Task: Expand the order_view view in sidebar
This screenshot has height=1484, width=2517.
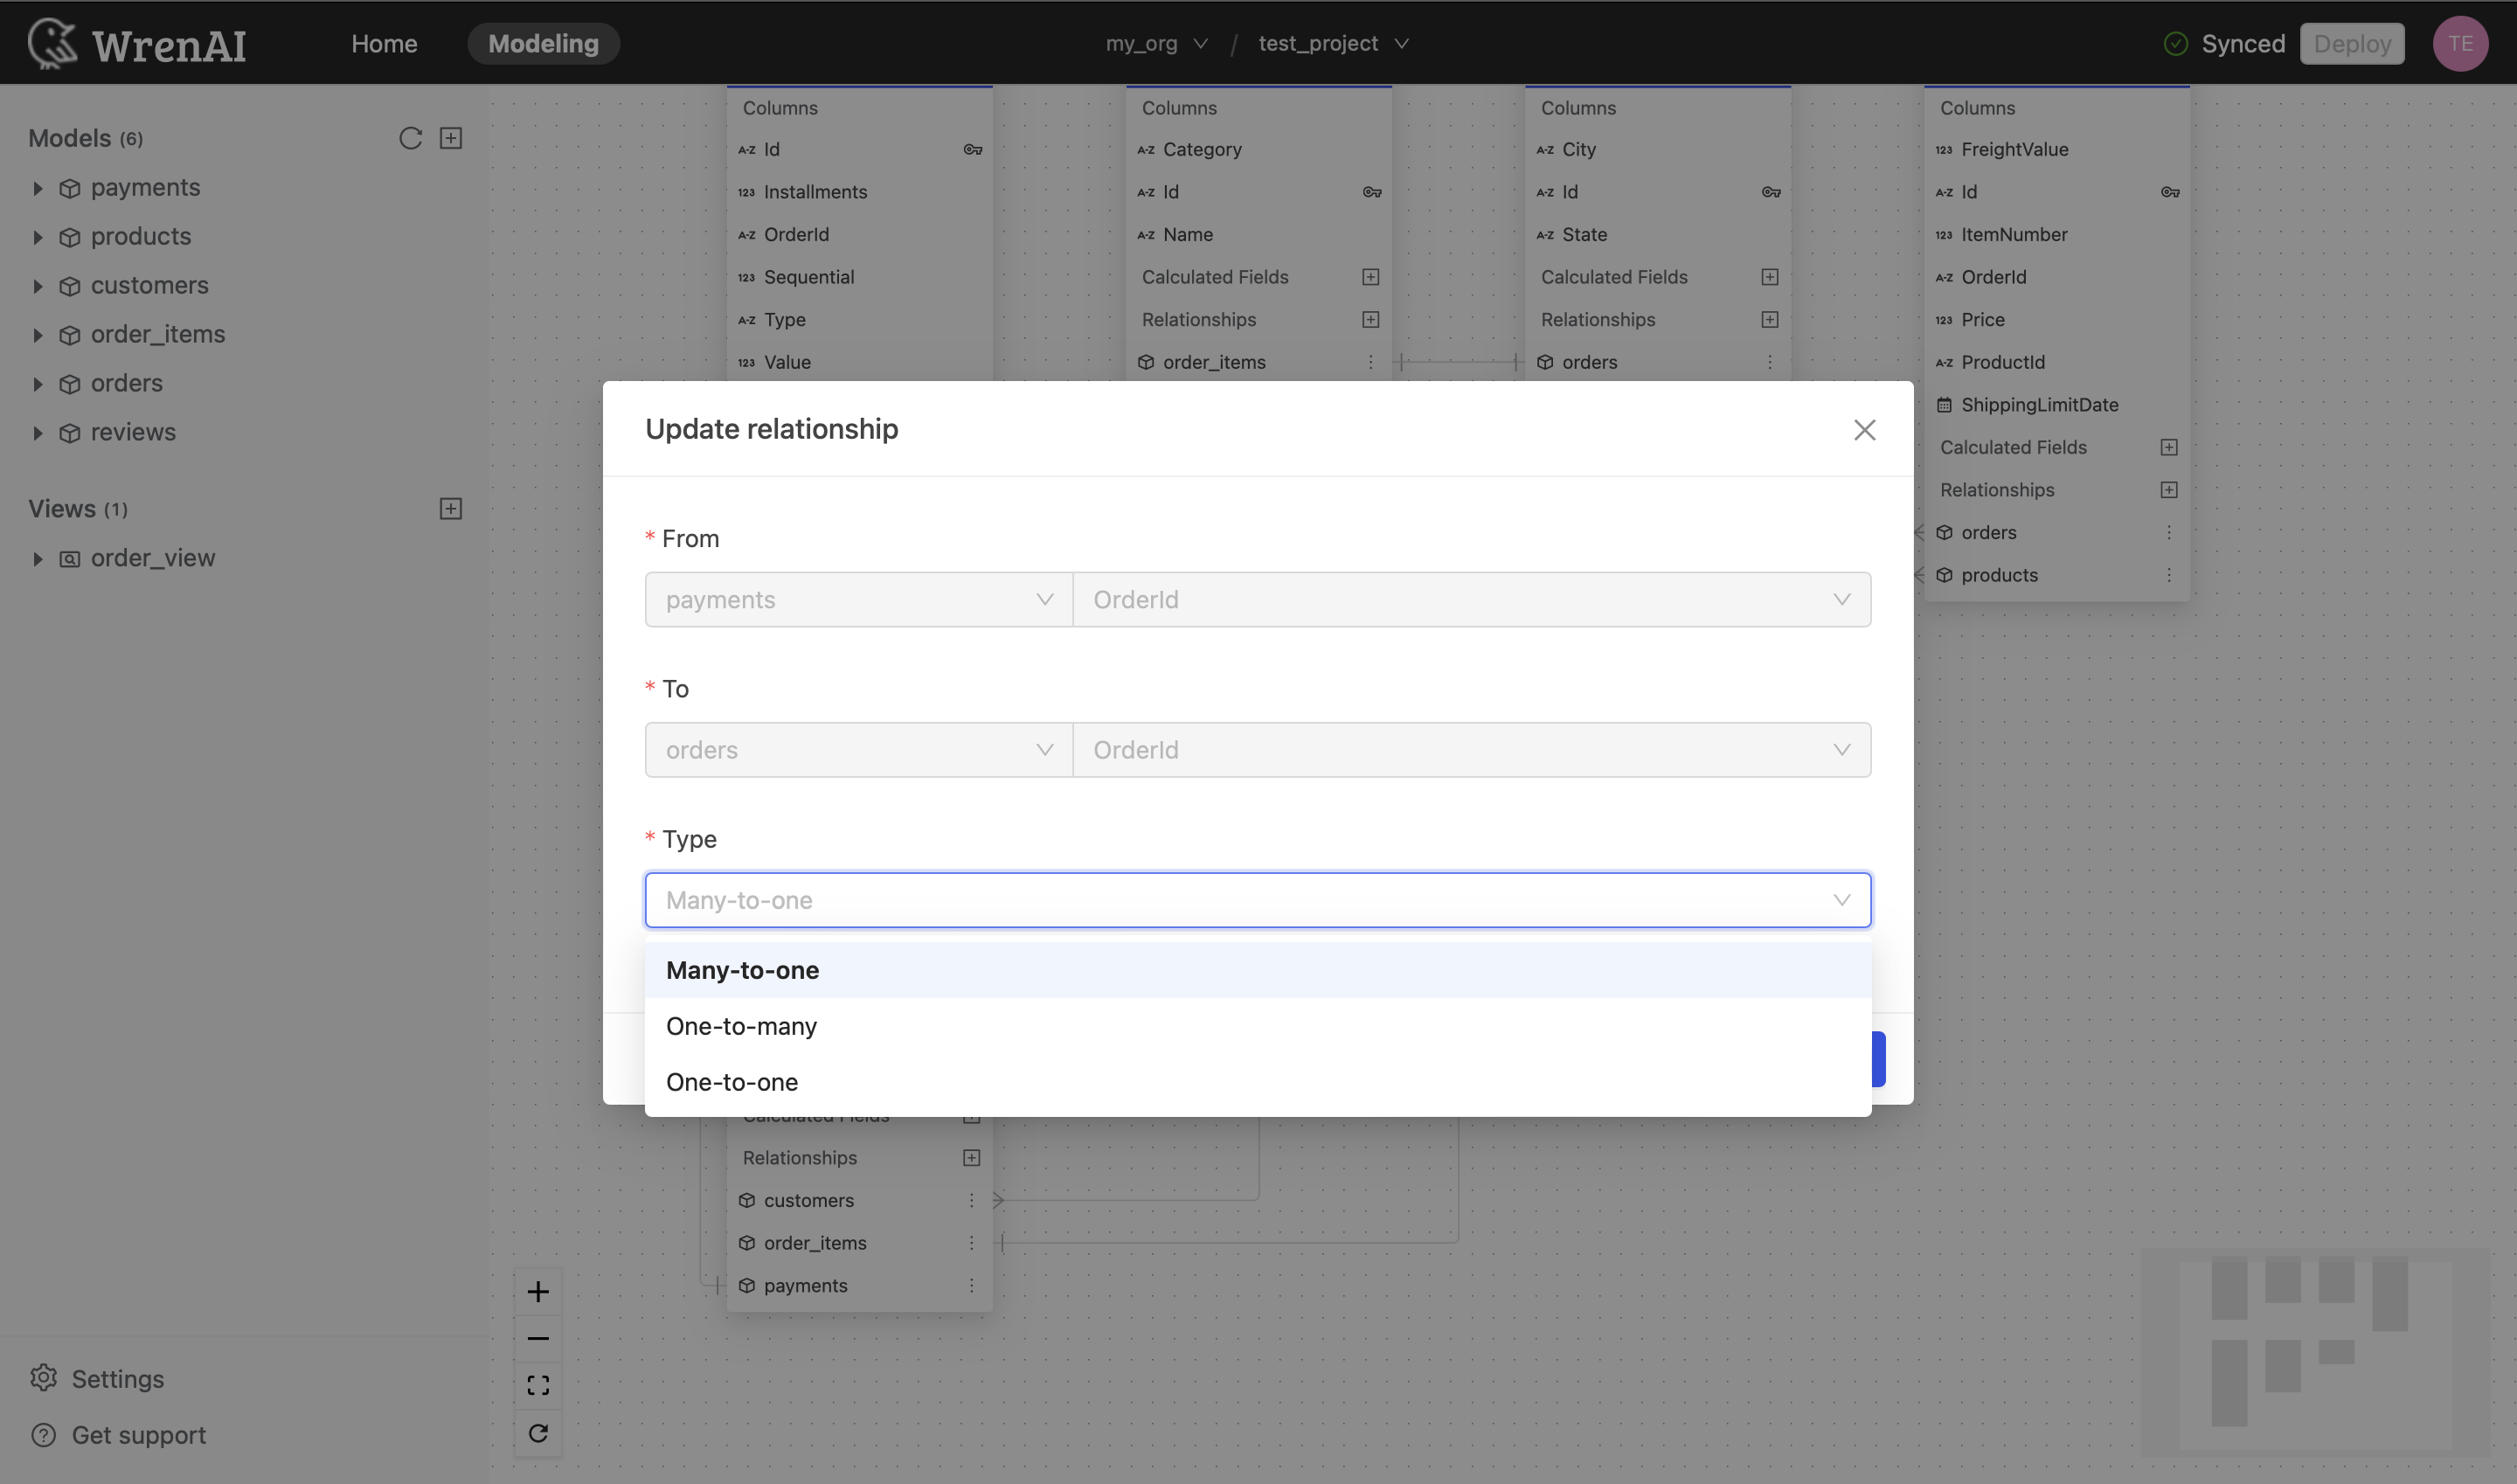Action: point(38,559)
